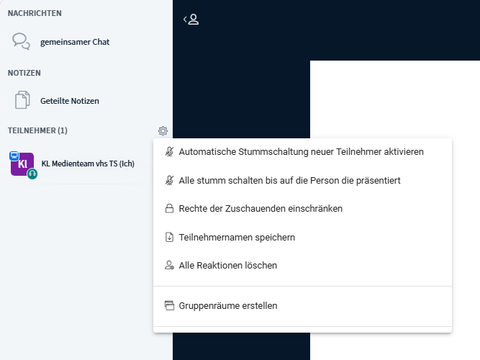Click the NOTIZEN heading
Image resolution: width=480 pixels, height=360 pixels.
point(24,73)
